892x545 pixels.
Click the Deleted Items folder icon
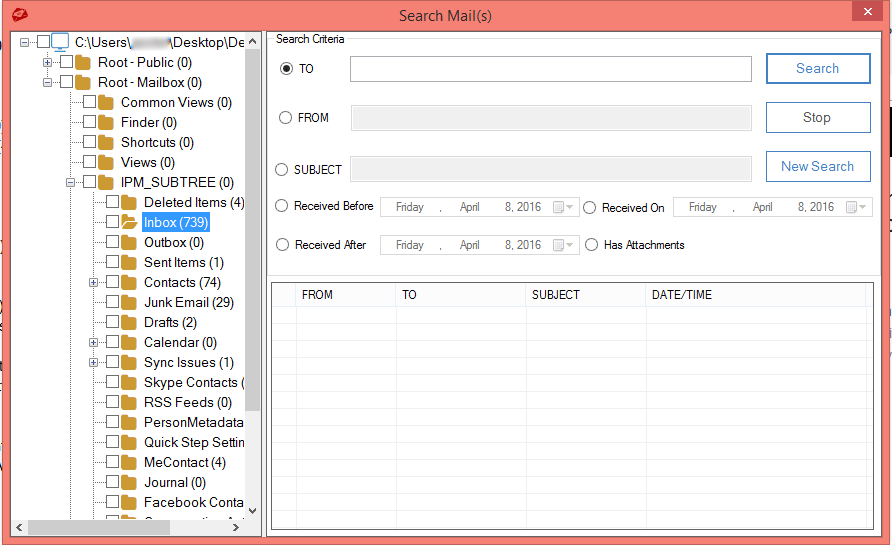[x=129, y=202]
